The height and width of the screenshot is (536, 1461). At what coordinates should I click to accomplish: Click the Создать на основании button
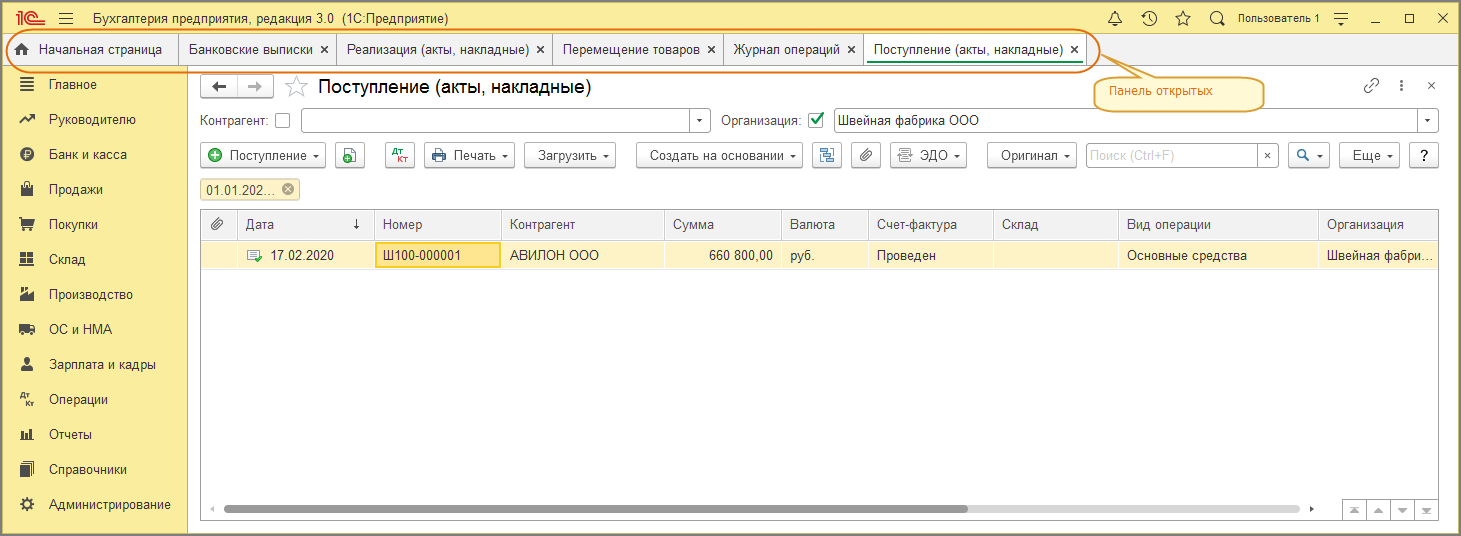(x=719, y=155)
